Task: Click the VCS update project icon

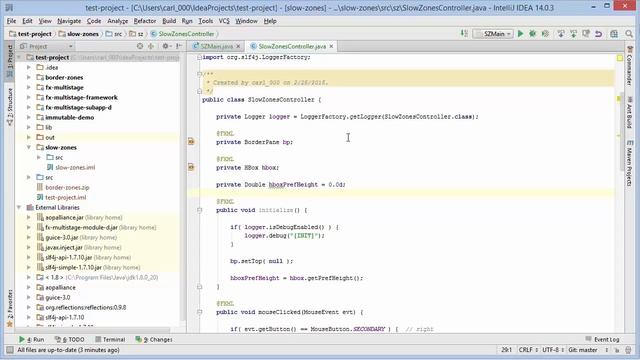Action: pyautogui.click(x=561, y=34)
